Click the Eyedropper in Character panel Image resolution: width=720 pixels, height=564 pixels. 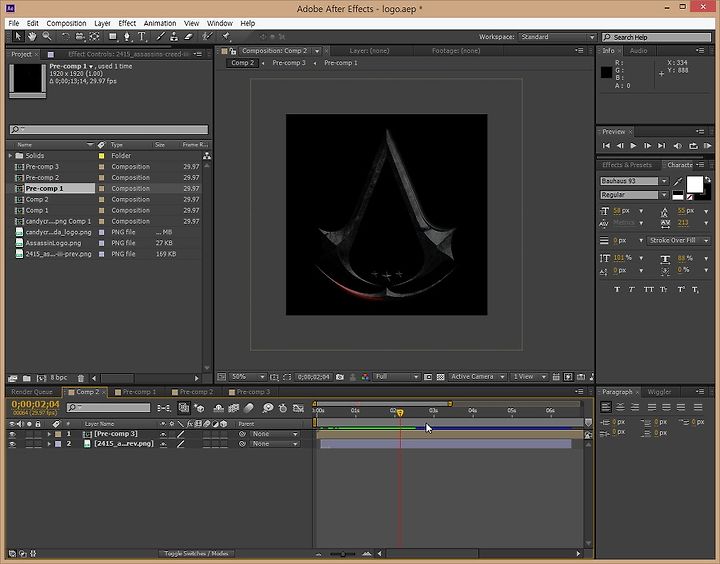tap(678, 182)
